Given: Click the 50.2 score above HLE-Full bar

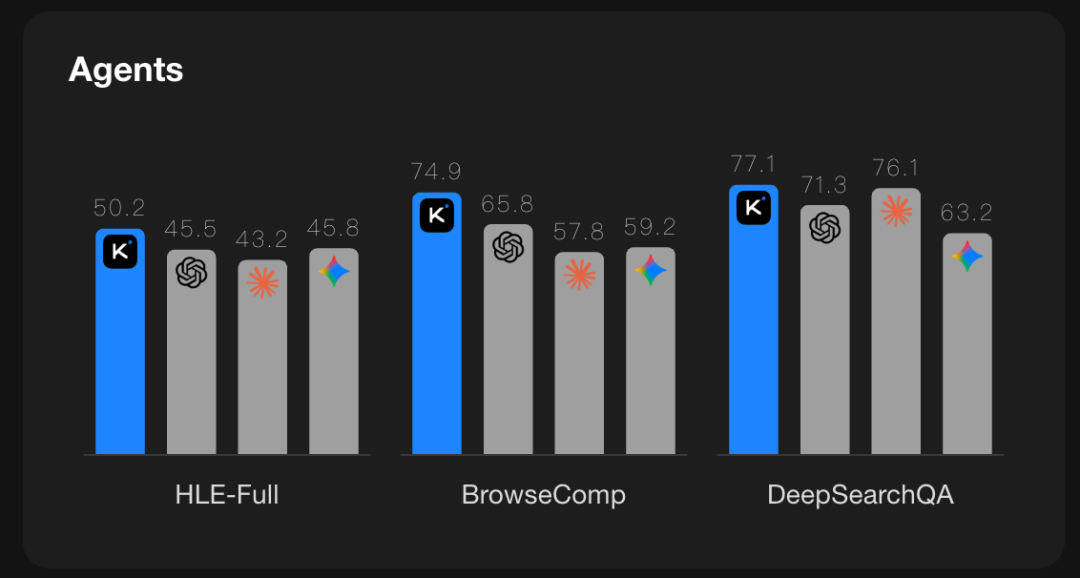Looking at the screenshot, I should click(x=120, y=208).
